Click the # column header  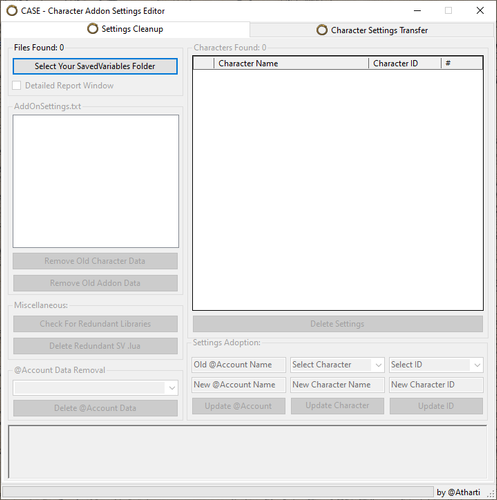point(462,63)
